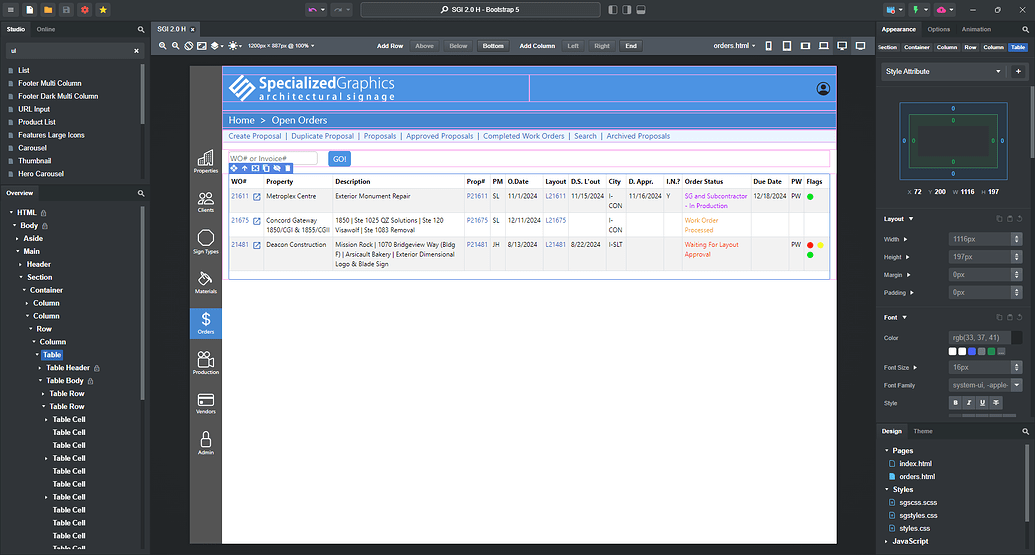Switch to the Animation tab
The image size is (1035, 555).
tap(976, 30)
